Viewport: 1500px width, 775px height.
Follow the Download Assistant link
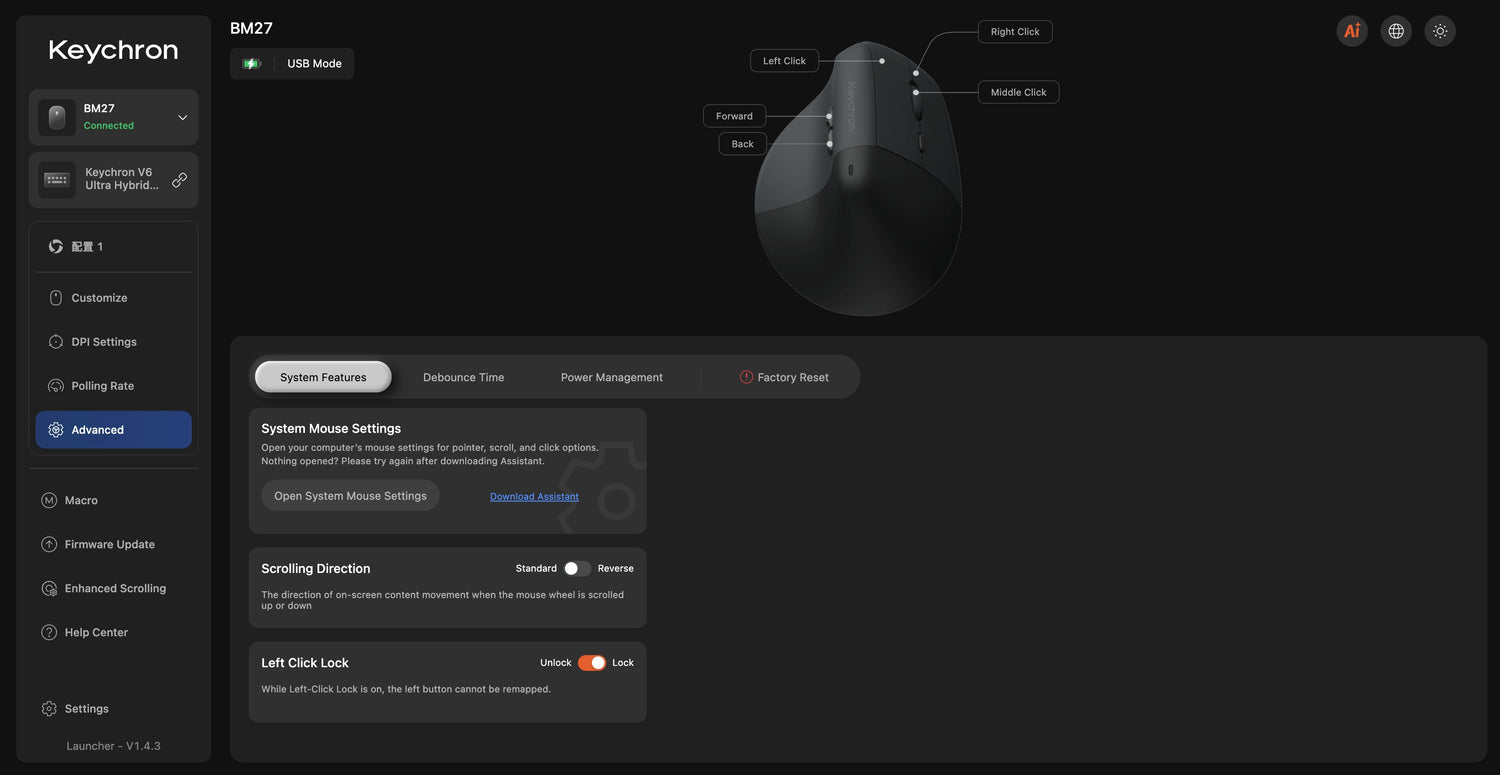(534, 497)
